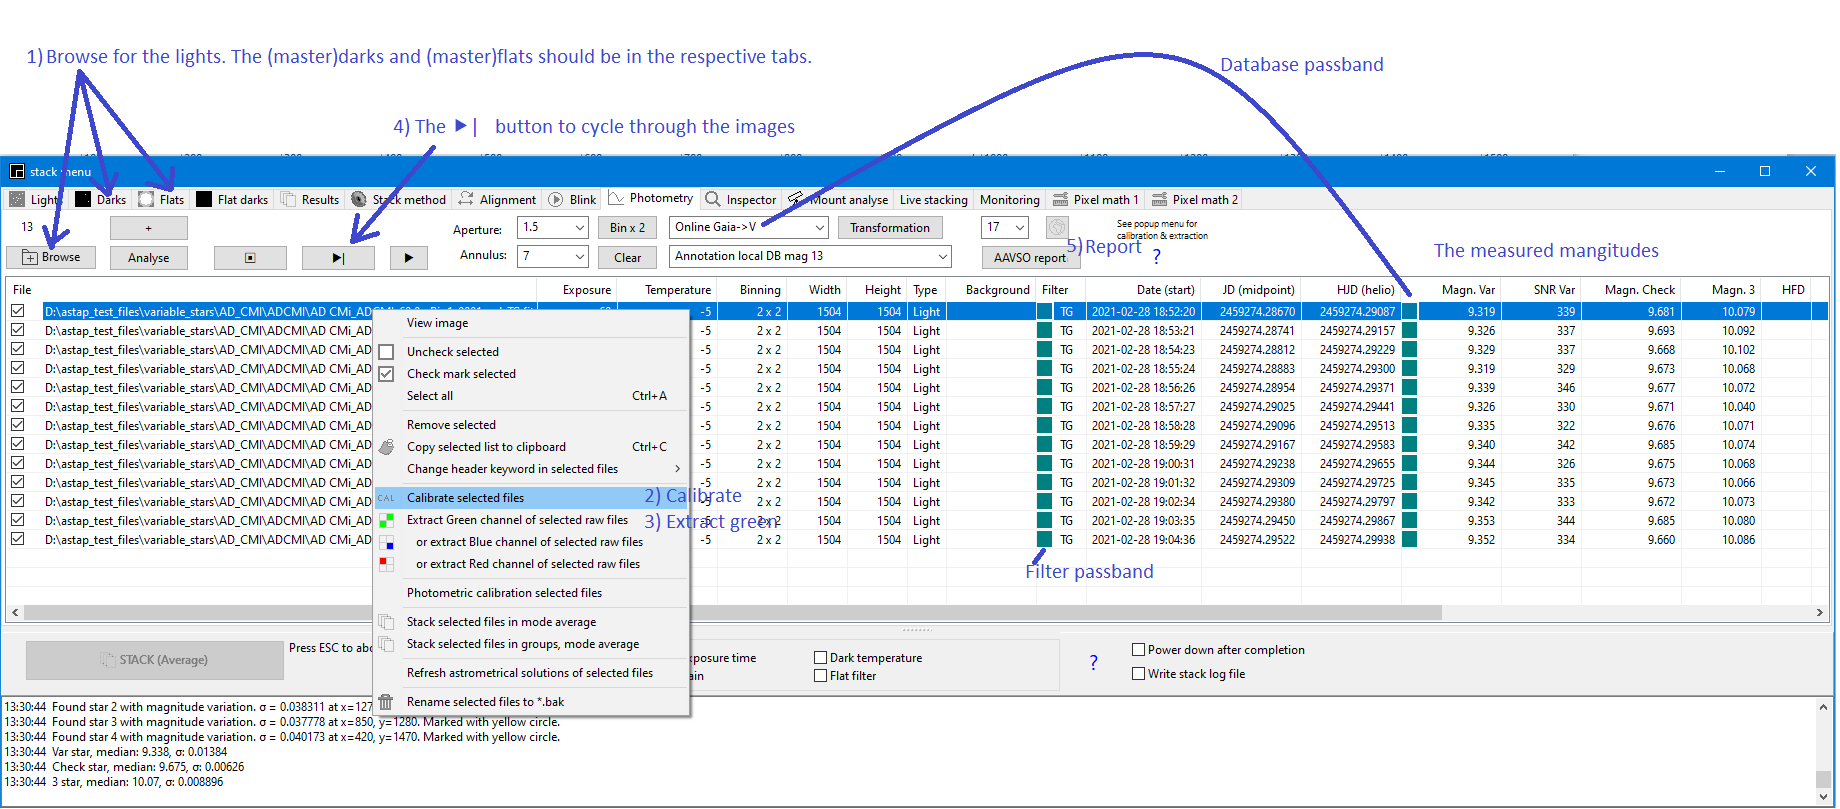
Task: Click the Browse button
Action: [x=51, y=257]
